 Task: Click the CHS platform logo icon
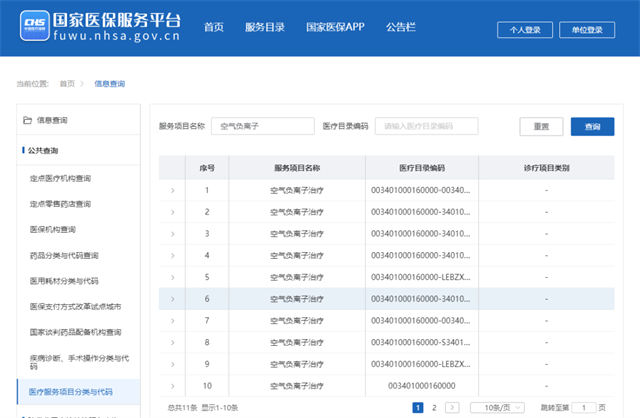(35, 26)
